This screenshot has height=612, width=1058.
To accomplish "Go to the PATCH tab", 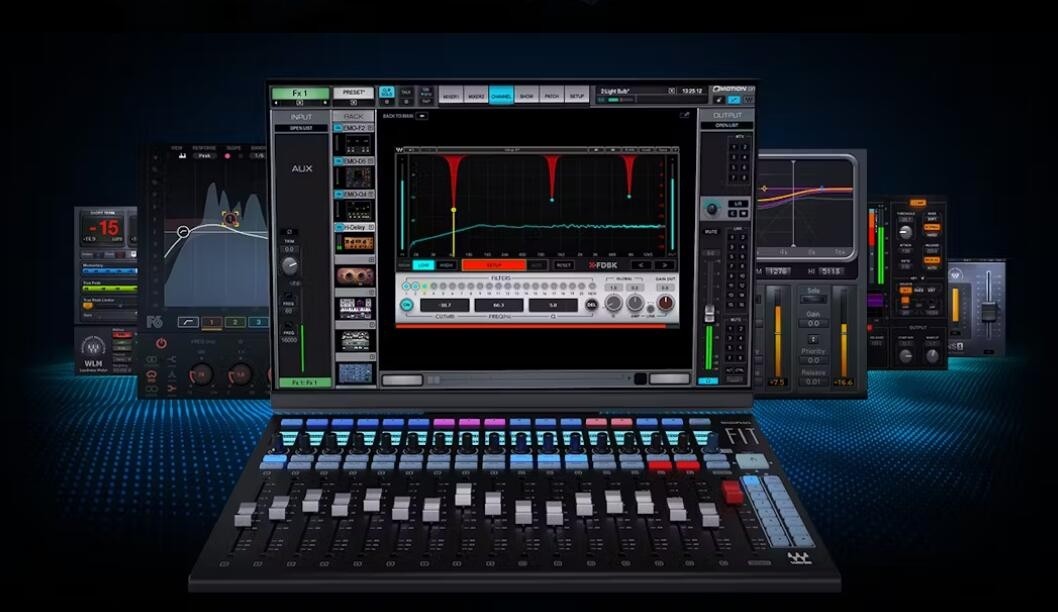I will click(x=552, y=96).
